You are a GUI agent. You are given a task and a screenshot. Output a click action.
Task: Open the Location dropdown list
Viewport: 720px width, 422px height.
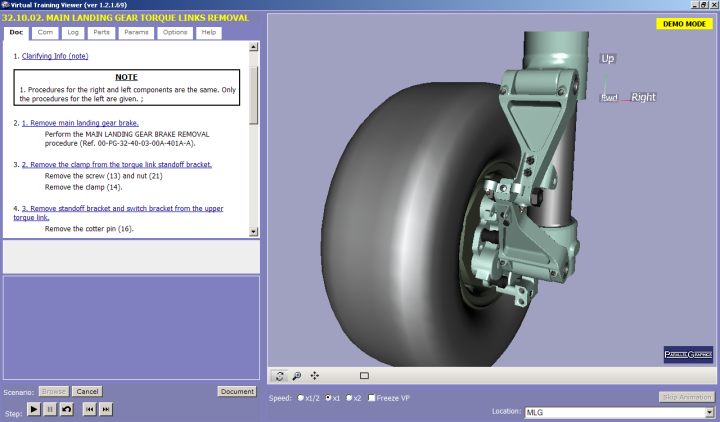click(710, 411)
